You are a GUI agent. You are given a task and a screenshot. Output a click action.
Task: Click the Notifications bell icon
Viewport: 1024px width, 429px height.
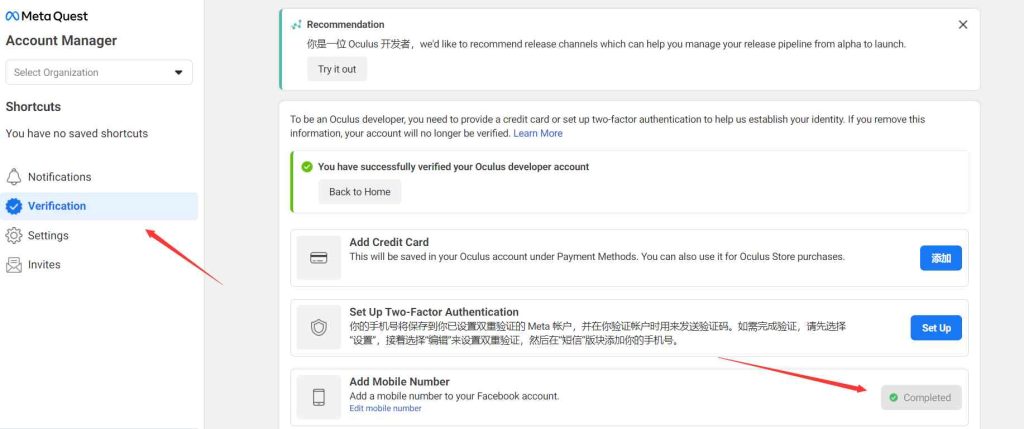(x=14, y=177)
